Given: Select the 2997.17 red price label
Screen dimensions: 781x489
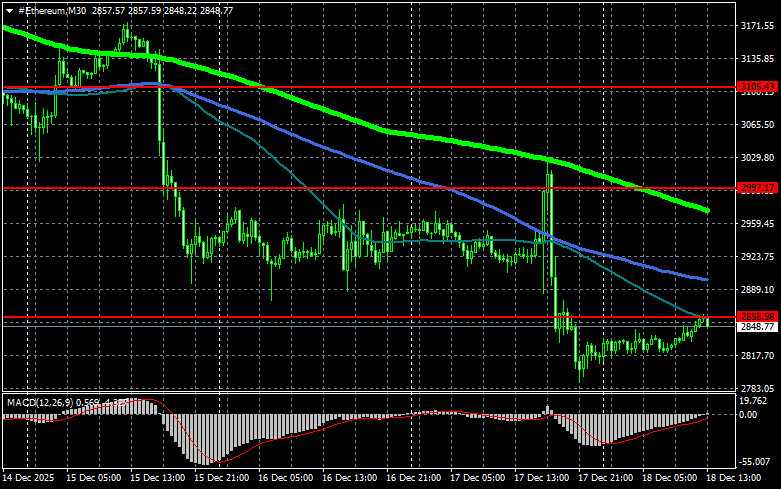Looking at the screenshot, I should pyautogui.click(x=757, y=188).
